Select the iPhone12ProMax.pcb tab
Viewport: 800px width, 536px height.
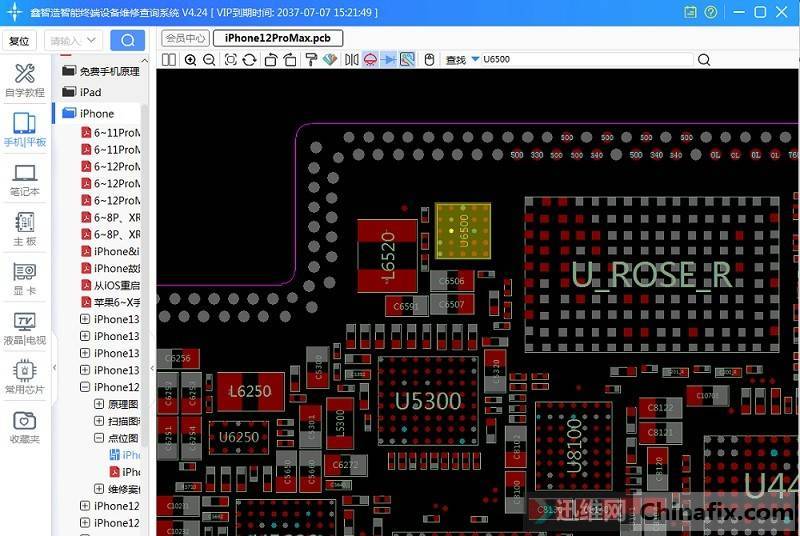[277, 38]
